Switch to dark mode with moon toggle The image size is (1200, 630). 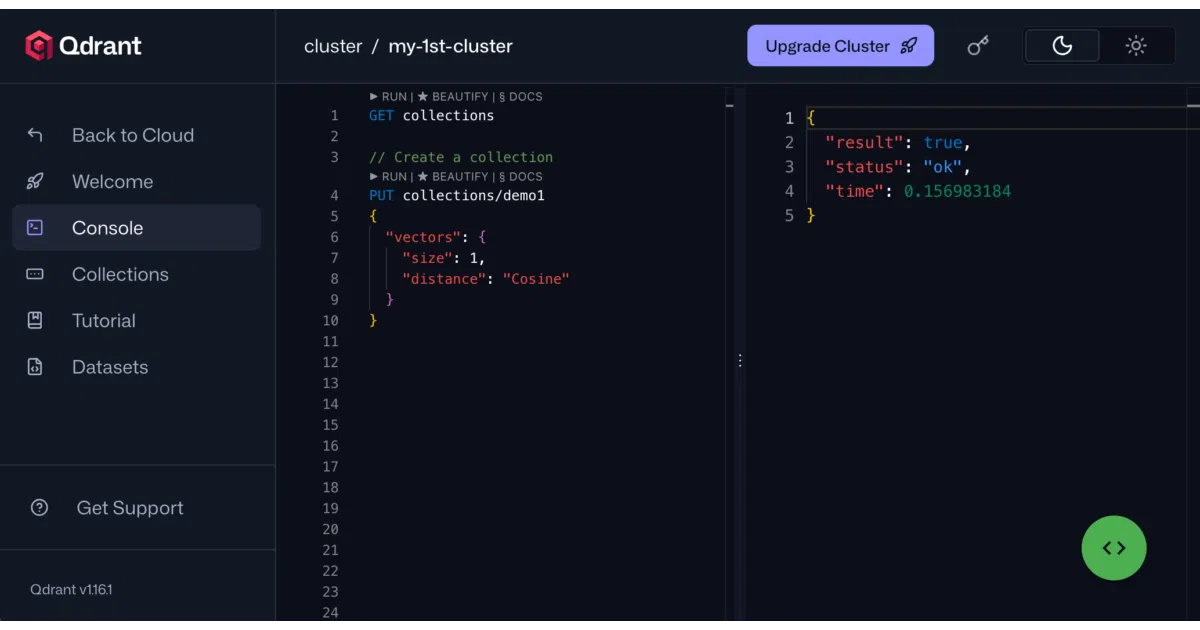[1062, 46]
